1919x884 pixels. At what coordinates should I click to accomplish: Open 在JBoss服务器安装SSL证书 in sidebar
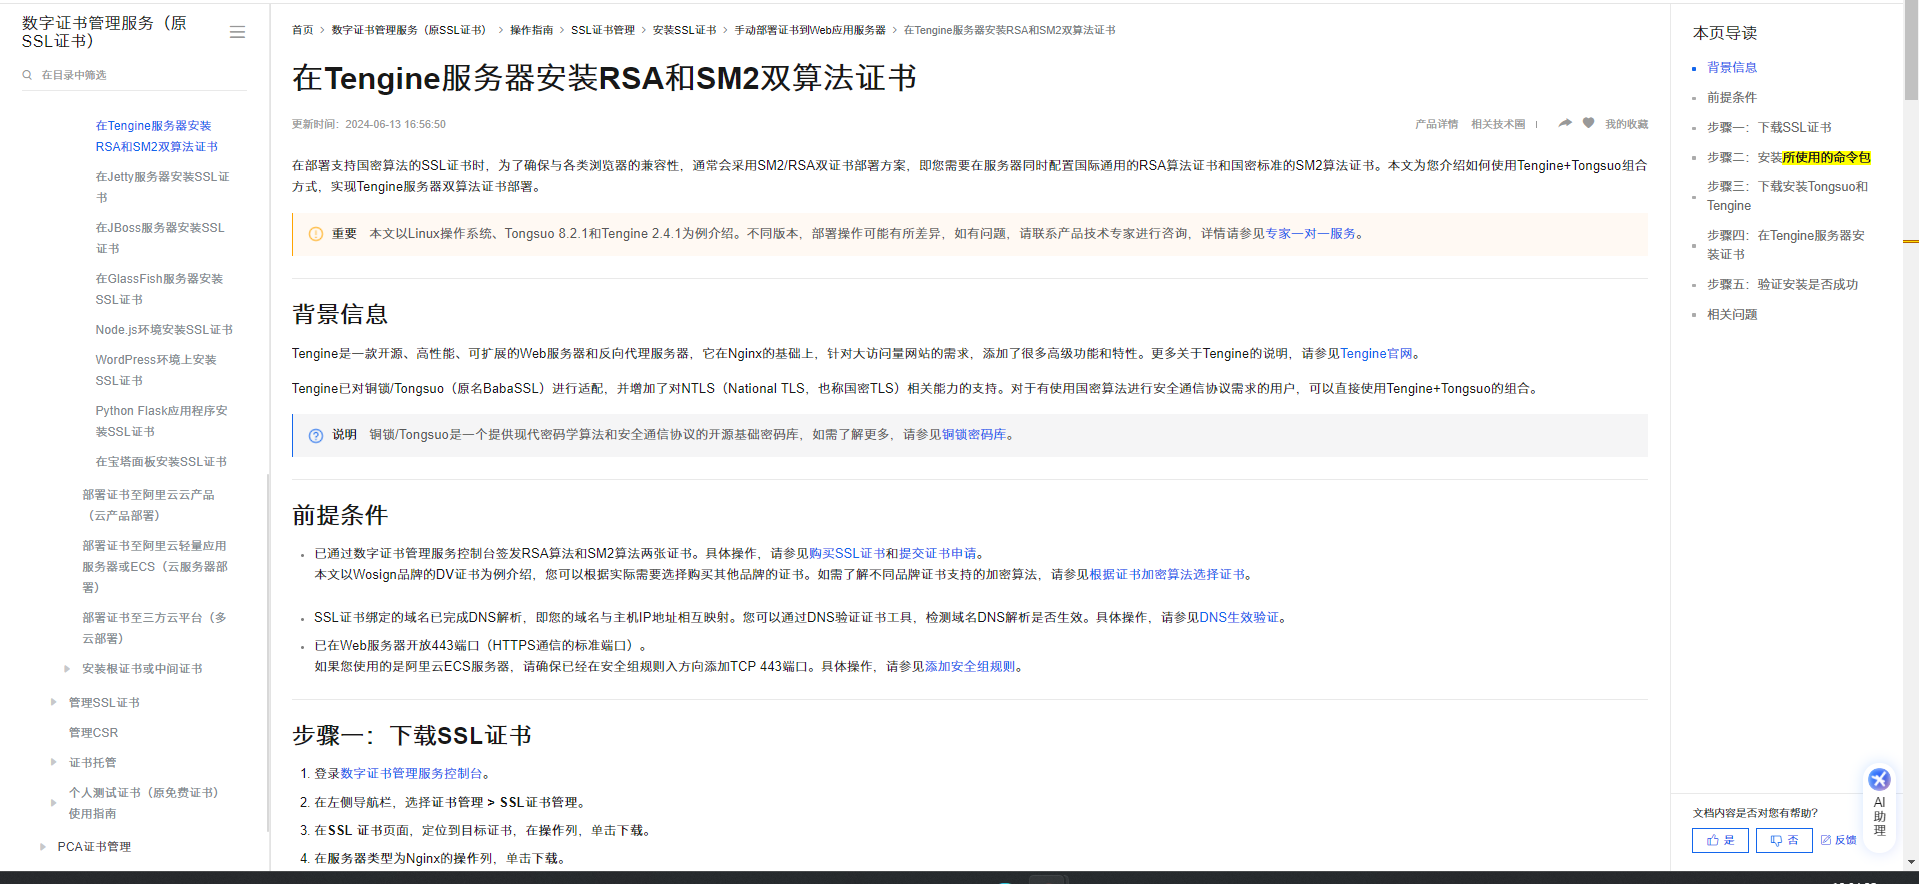pos(160,238)
